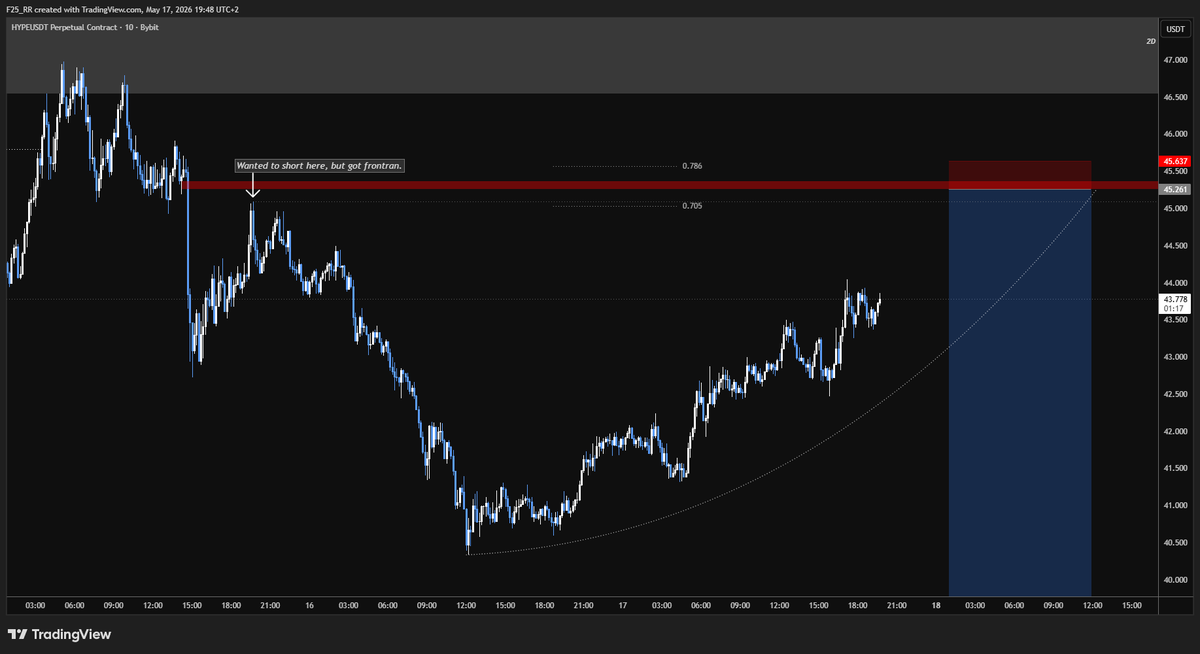Screen dimensions: 1200x654
Task: Click the 17 date marker on the time axis
Action: (623, 605)
